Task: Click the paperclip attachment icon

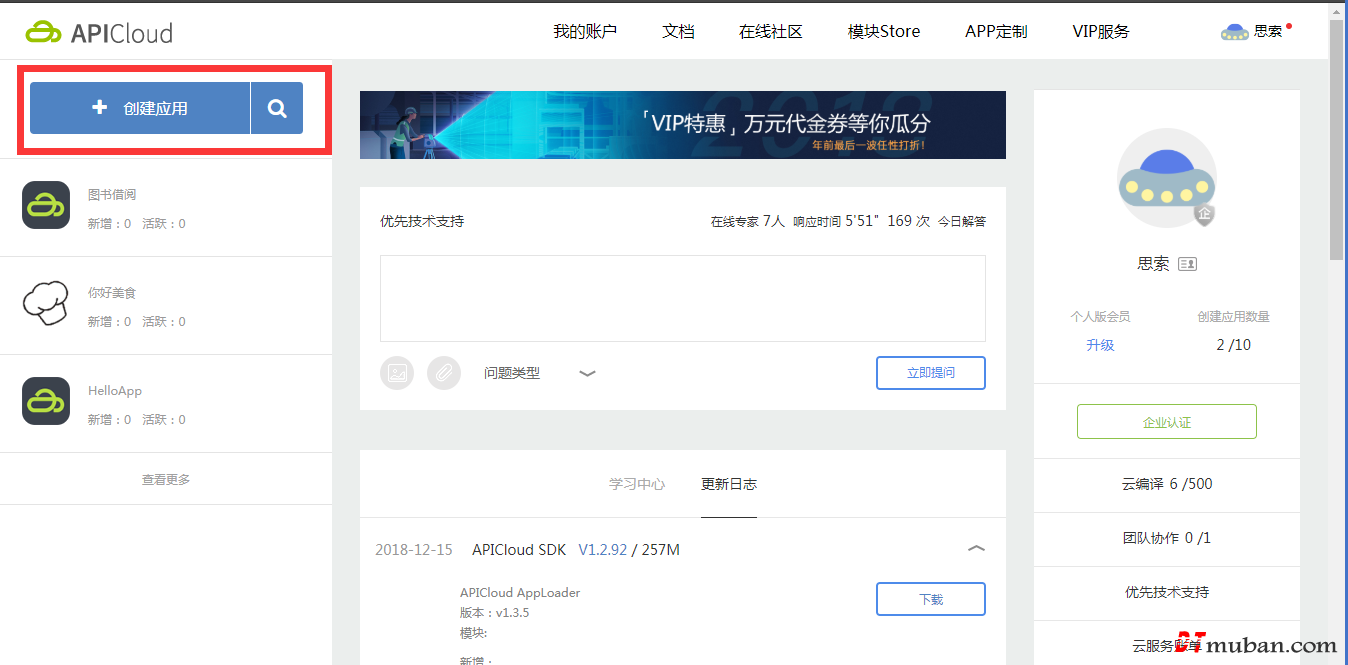Action: pos(444,373)
